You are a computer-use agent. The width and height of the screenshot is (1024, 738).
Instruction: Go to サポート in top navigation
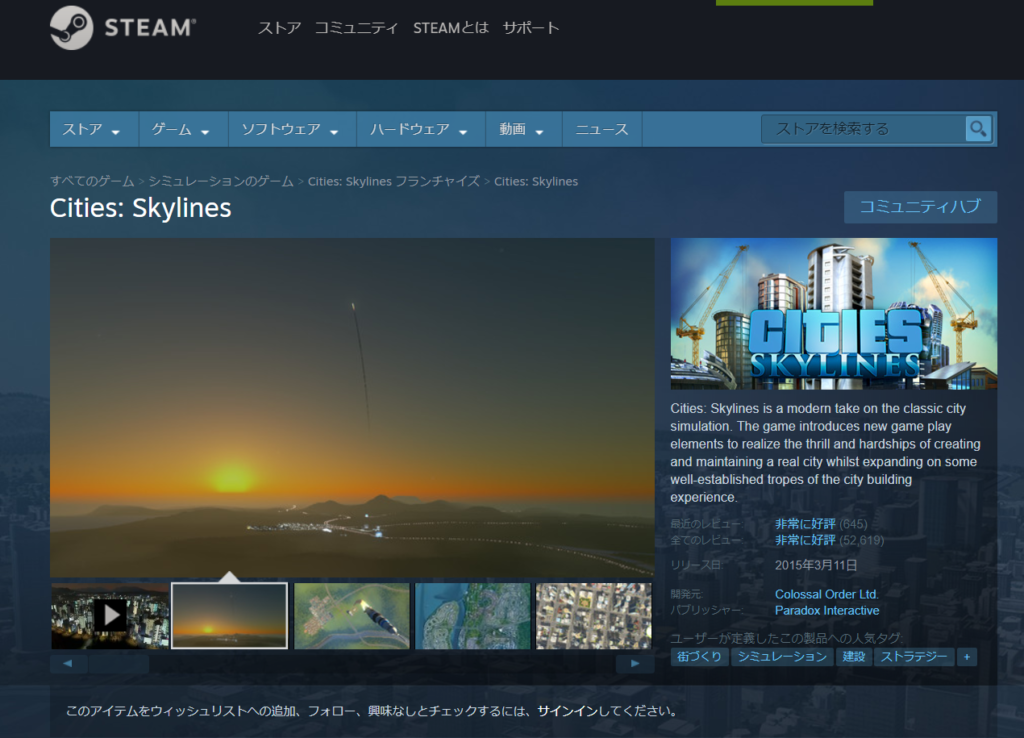coord(531,28)
